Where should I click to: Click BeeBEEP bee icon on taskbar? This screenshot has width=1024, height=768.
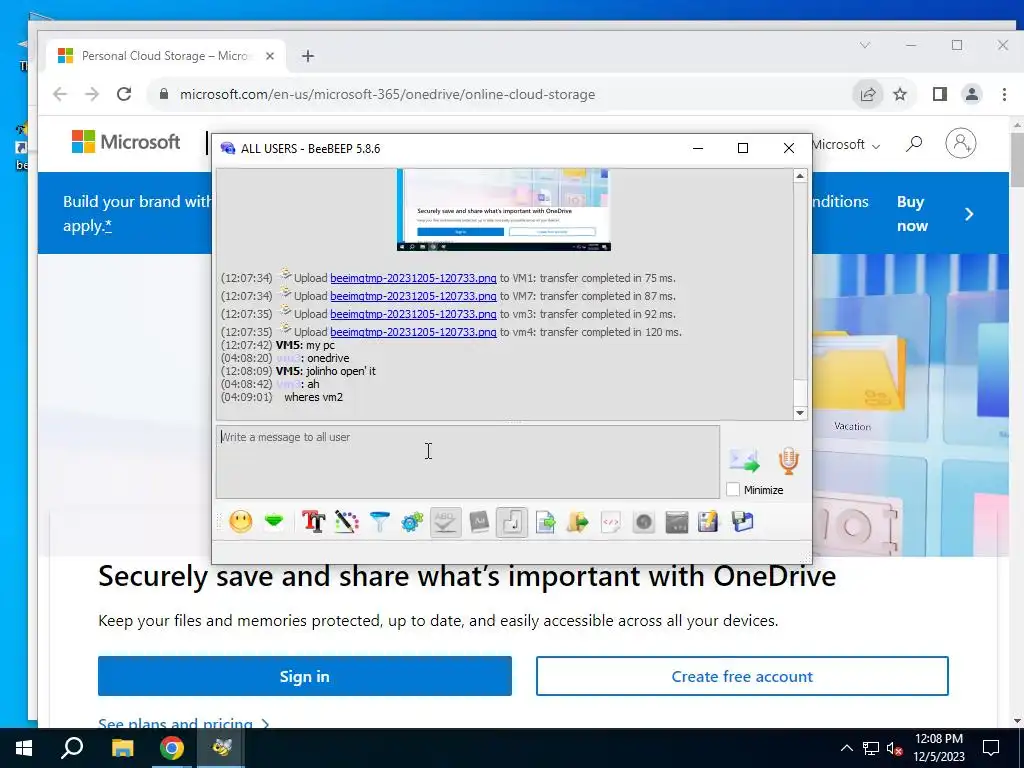click(221, 748)
